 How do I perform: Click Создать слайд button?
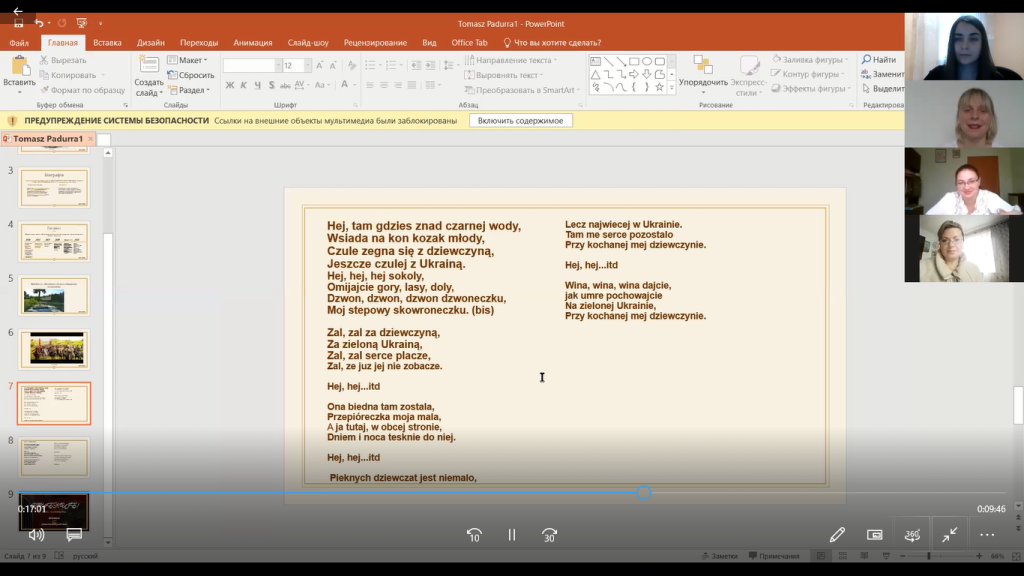coord(149,76)
